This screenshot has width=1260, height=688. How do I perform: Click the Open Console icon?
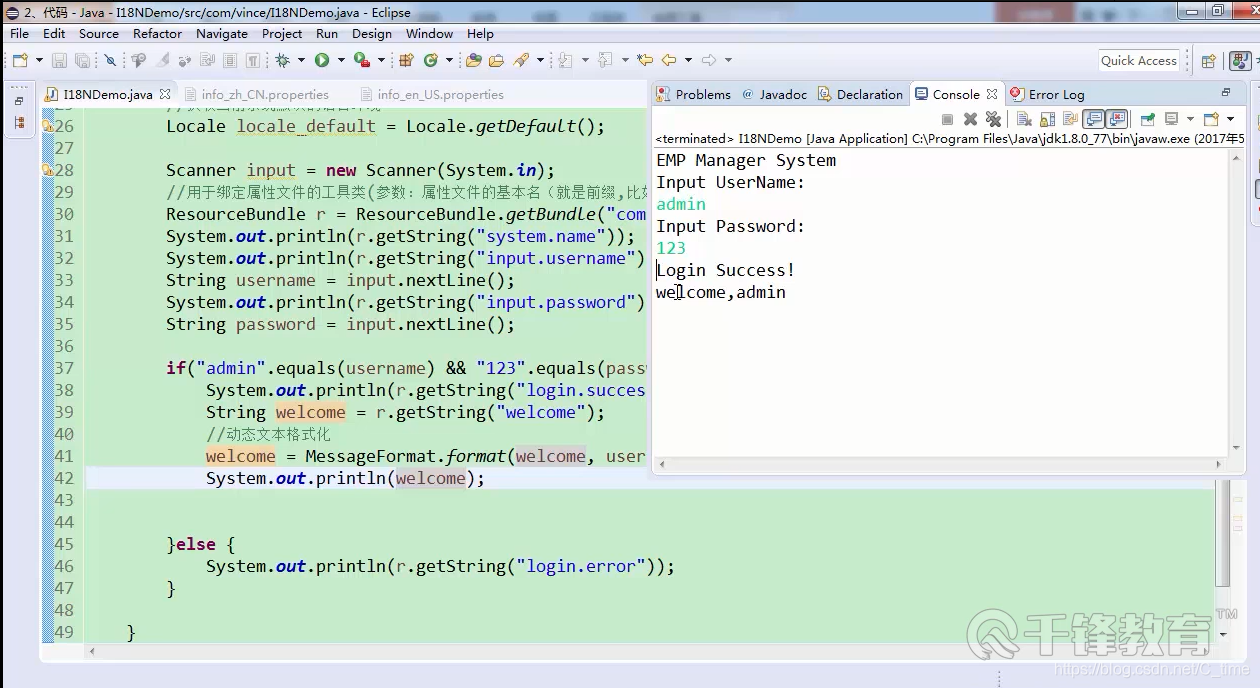click(x=1211, y=119)
